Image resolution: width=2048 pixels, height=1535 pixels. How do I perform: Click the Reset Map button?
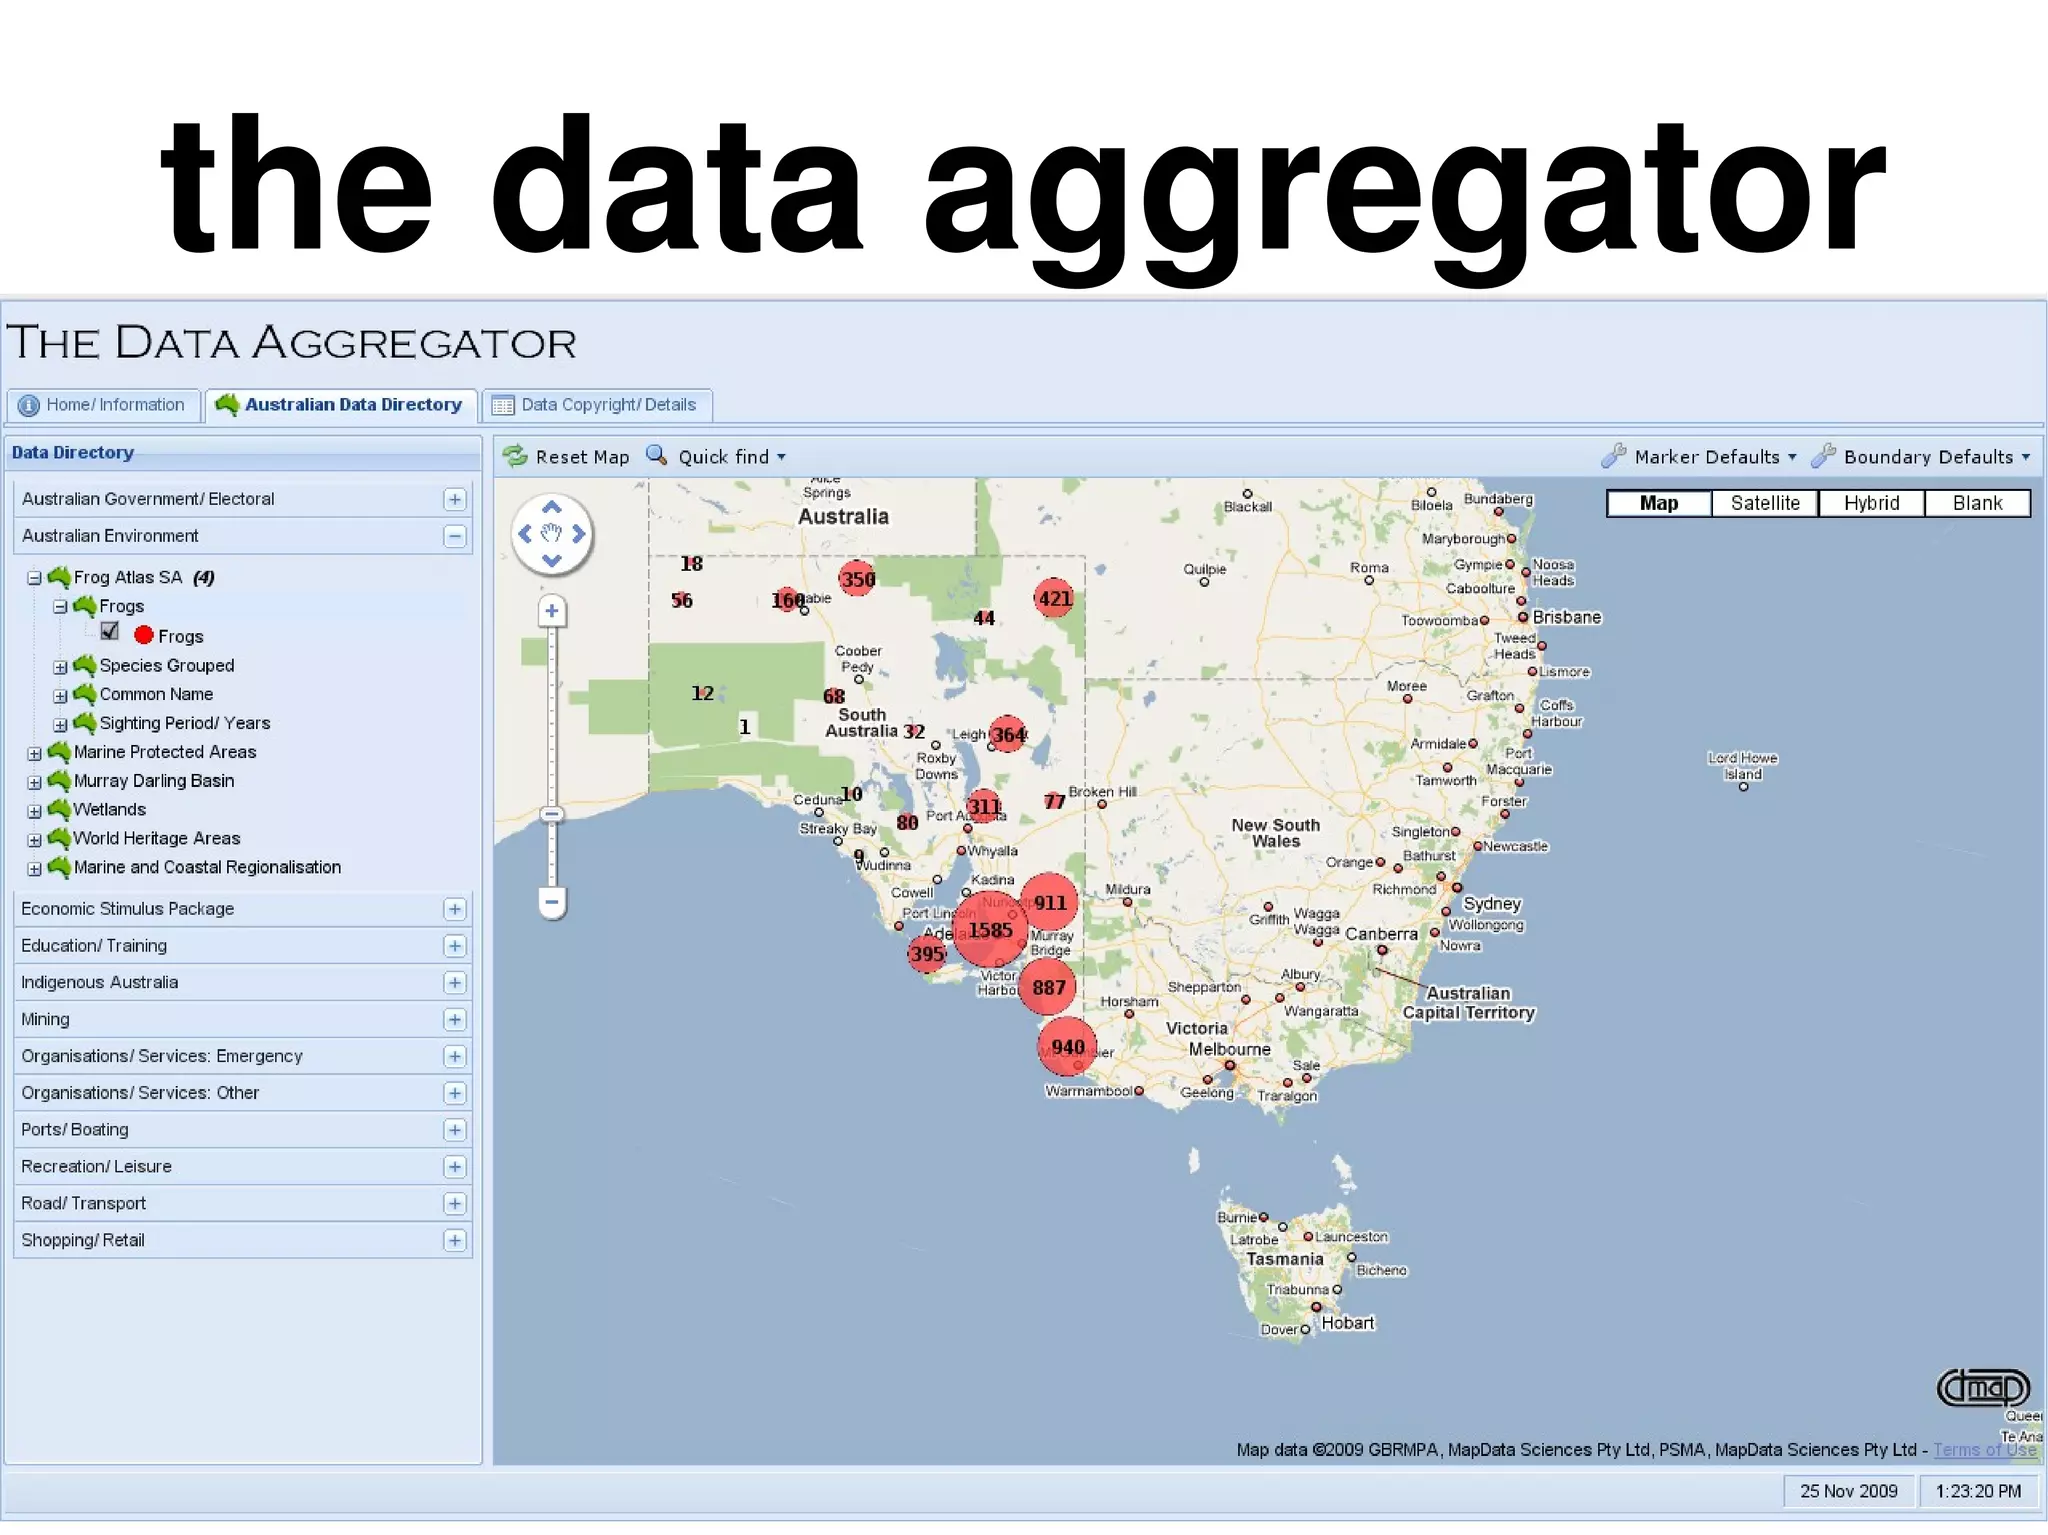click(567, 457)
